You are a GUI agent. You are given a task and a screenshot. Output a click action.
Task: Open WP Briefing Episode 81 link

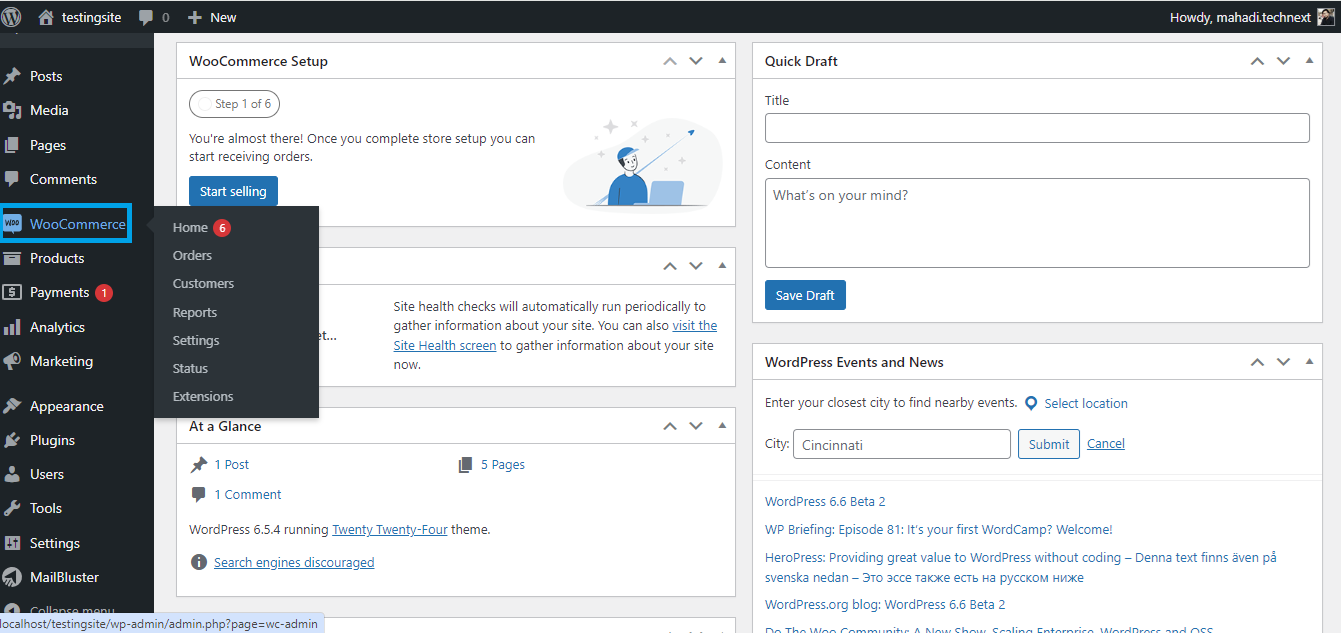pyautogui.click(x=938, y=529)
